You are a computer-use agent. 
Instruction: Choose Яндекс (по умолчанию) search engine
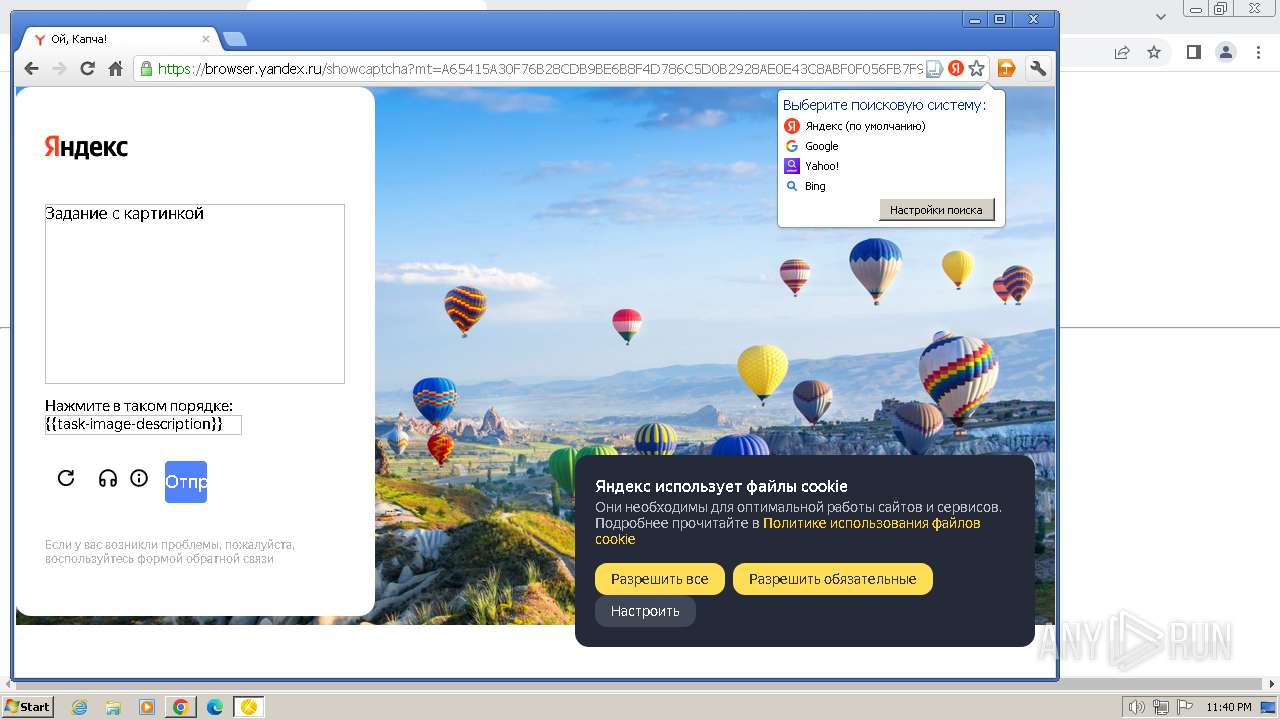click(865, 126)
